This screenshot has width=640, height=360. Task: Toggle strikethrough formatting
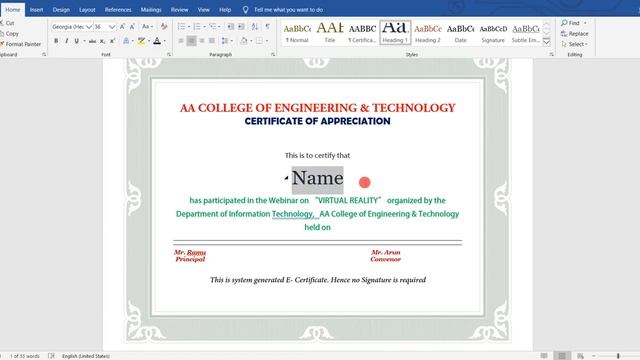point(92,41)
